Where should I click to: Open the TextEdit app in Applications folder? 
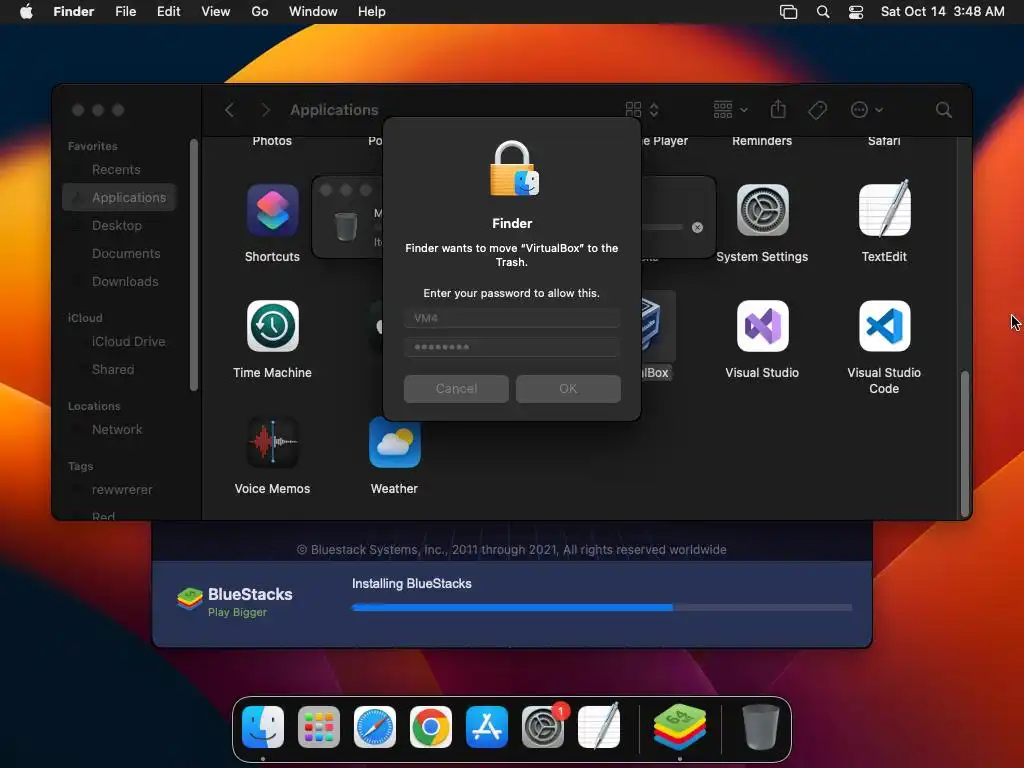884,209
